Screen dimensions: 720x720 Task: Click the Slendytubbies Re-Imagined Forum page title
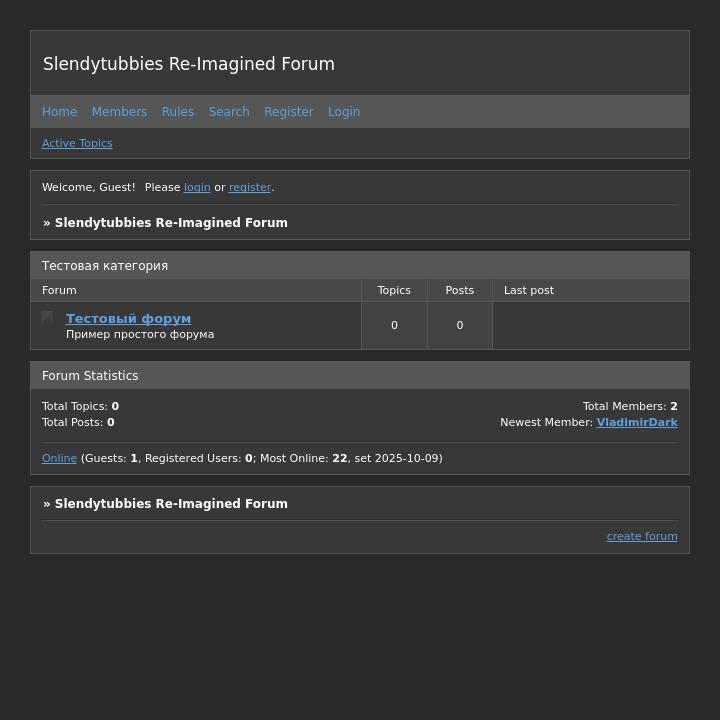[189, 64]
